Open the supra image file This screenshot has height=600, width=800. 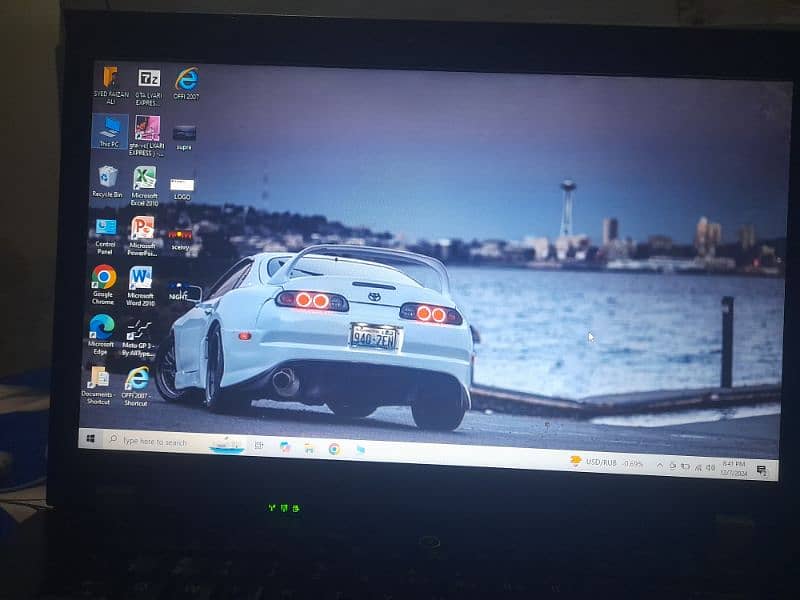tap(184, 133)
